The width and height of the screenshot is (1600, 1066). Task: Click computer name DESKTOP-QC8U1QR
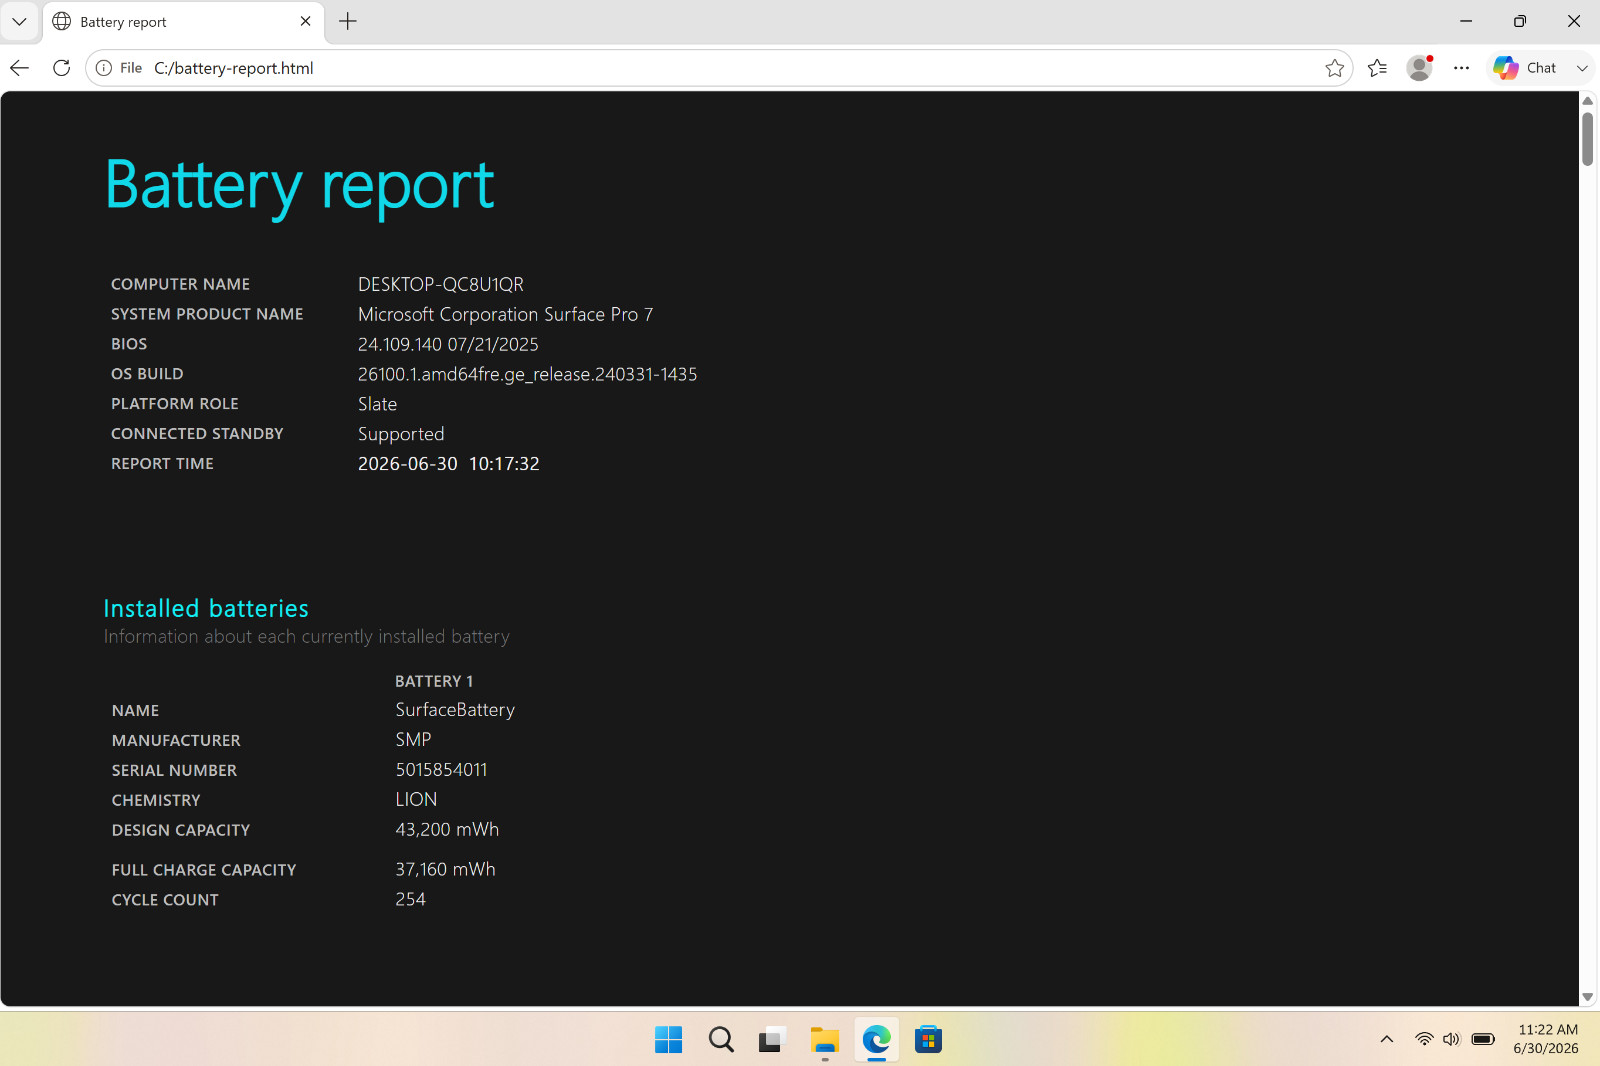441,284
